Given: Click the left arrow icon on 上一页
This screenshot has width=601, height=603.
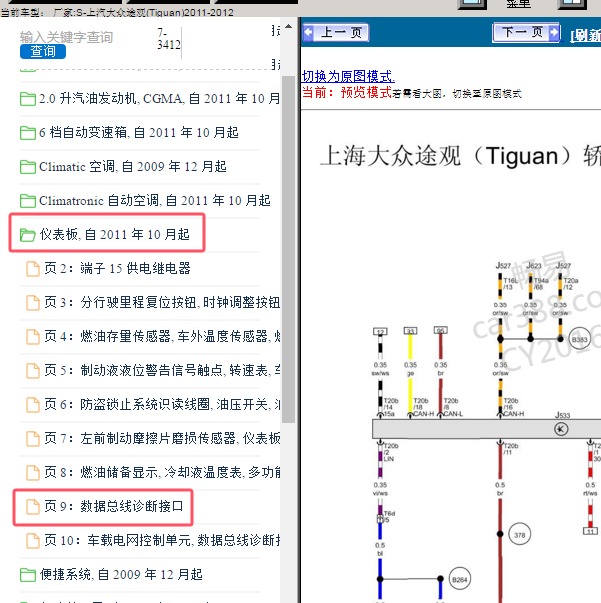Looking at the screenshot, I should point(309,32).
